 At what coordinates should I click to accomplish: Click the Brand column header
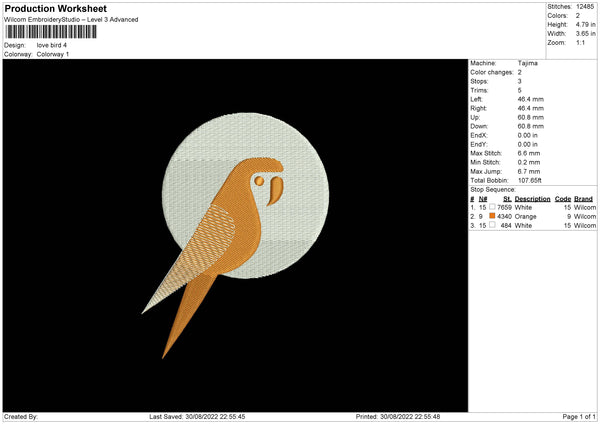[584, 199]
